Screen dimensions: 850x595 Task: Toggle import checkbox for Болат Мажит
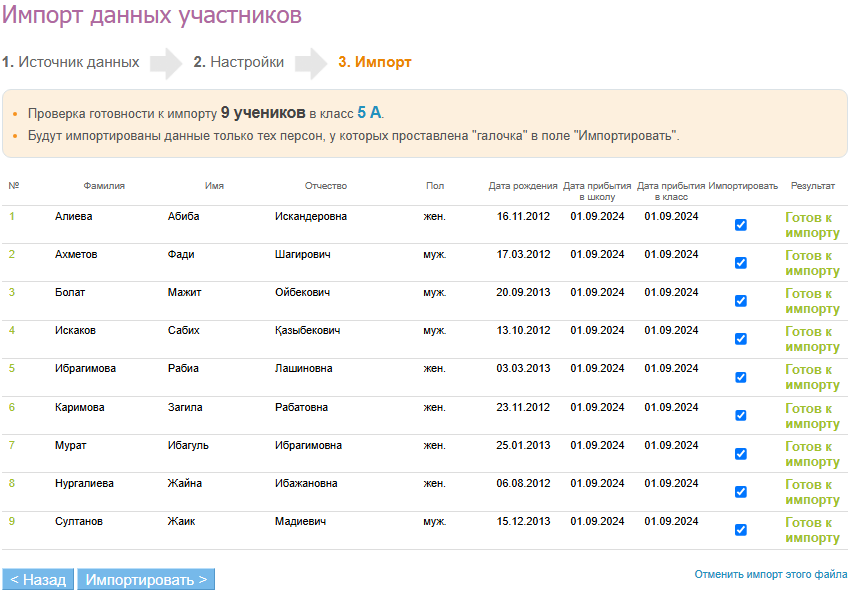[x=741, y=301]
